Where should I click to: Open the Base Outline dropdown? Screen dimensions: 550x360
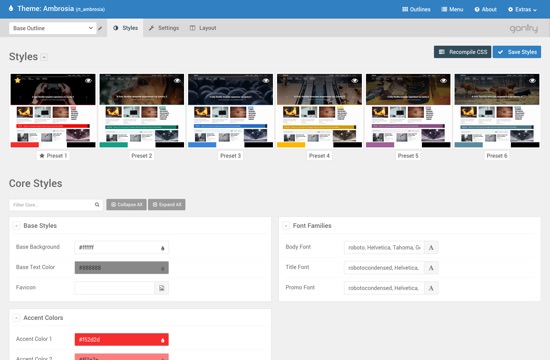(x=53, y=28)
